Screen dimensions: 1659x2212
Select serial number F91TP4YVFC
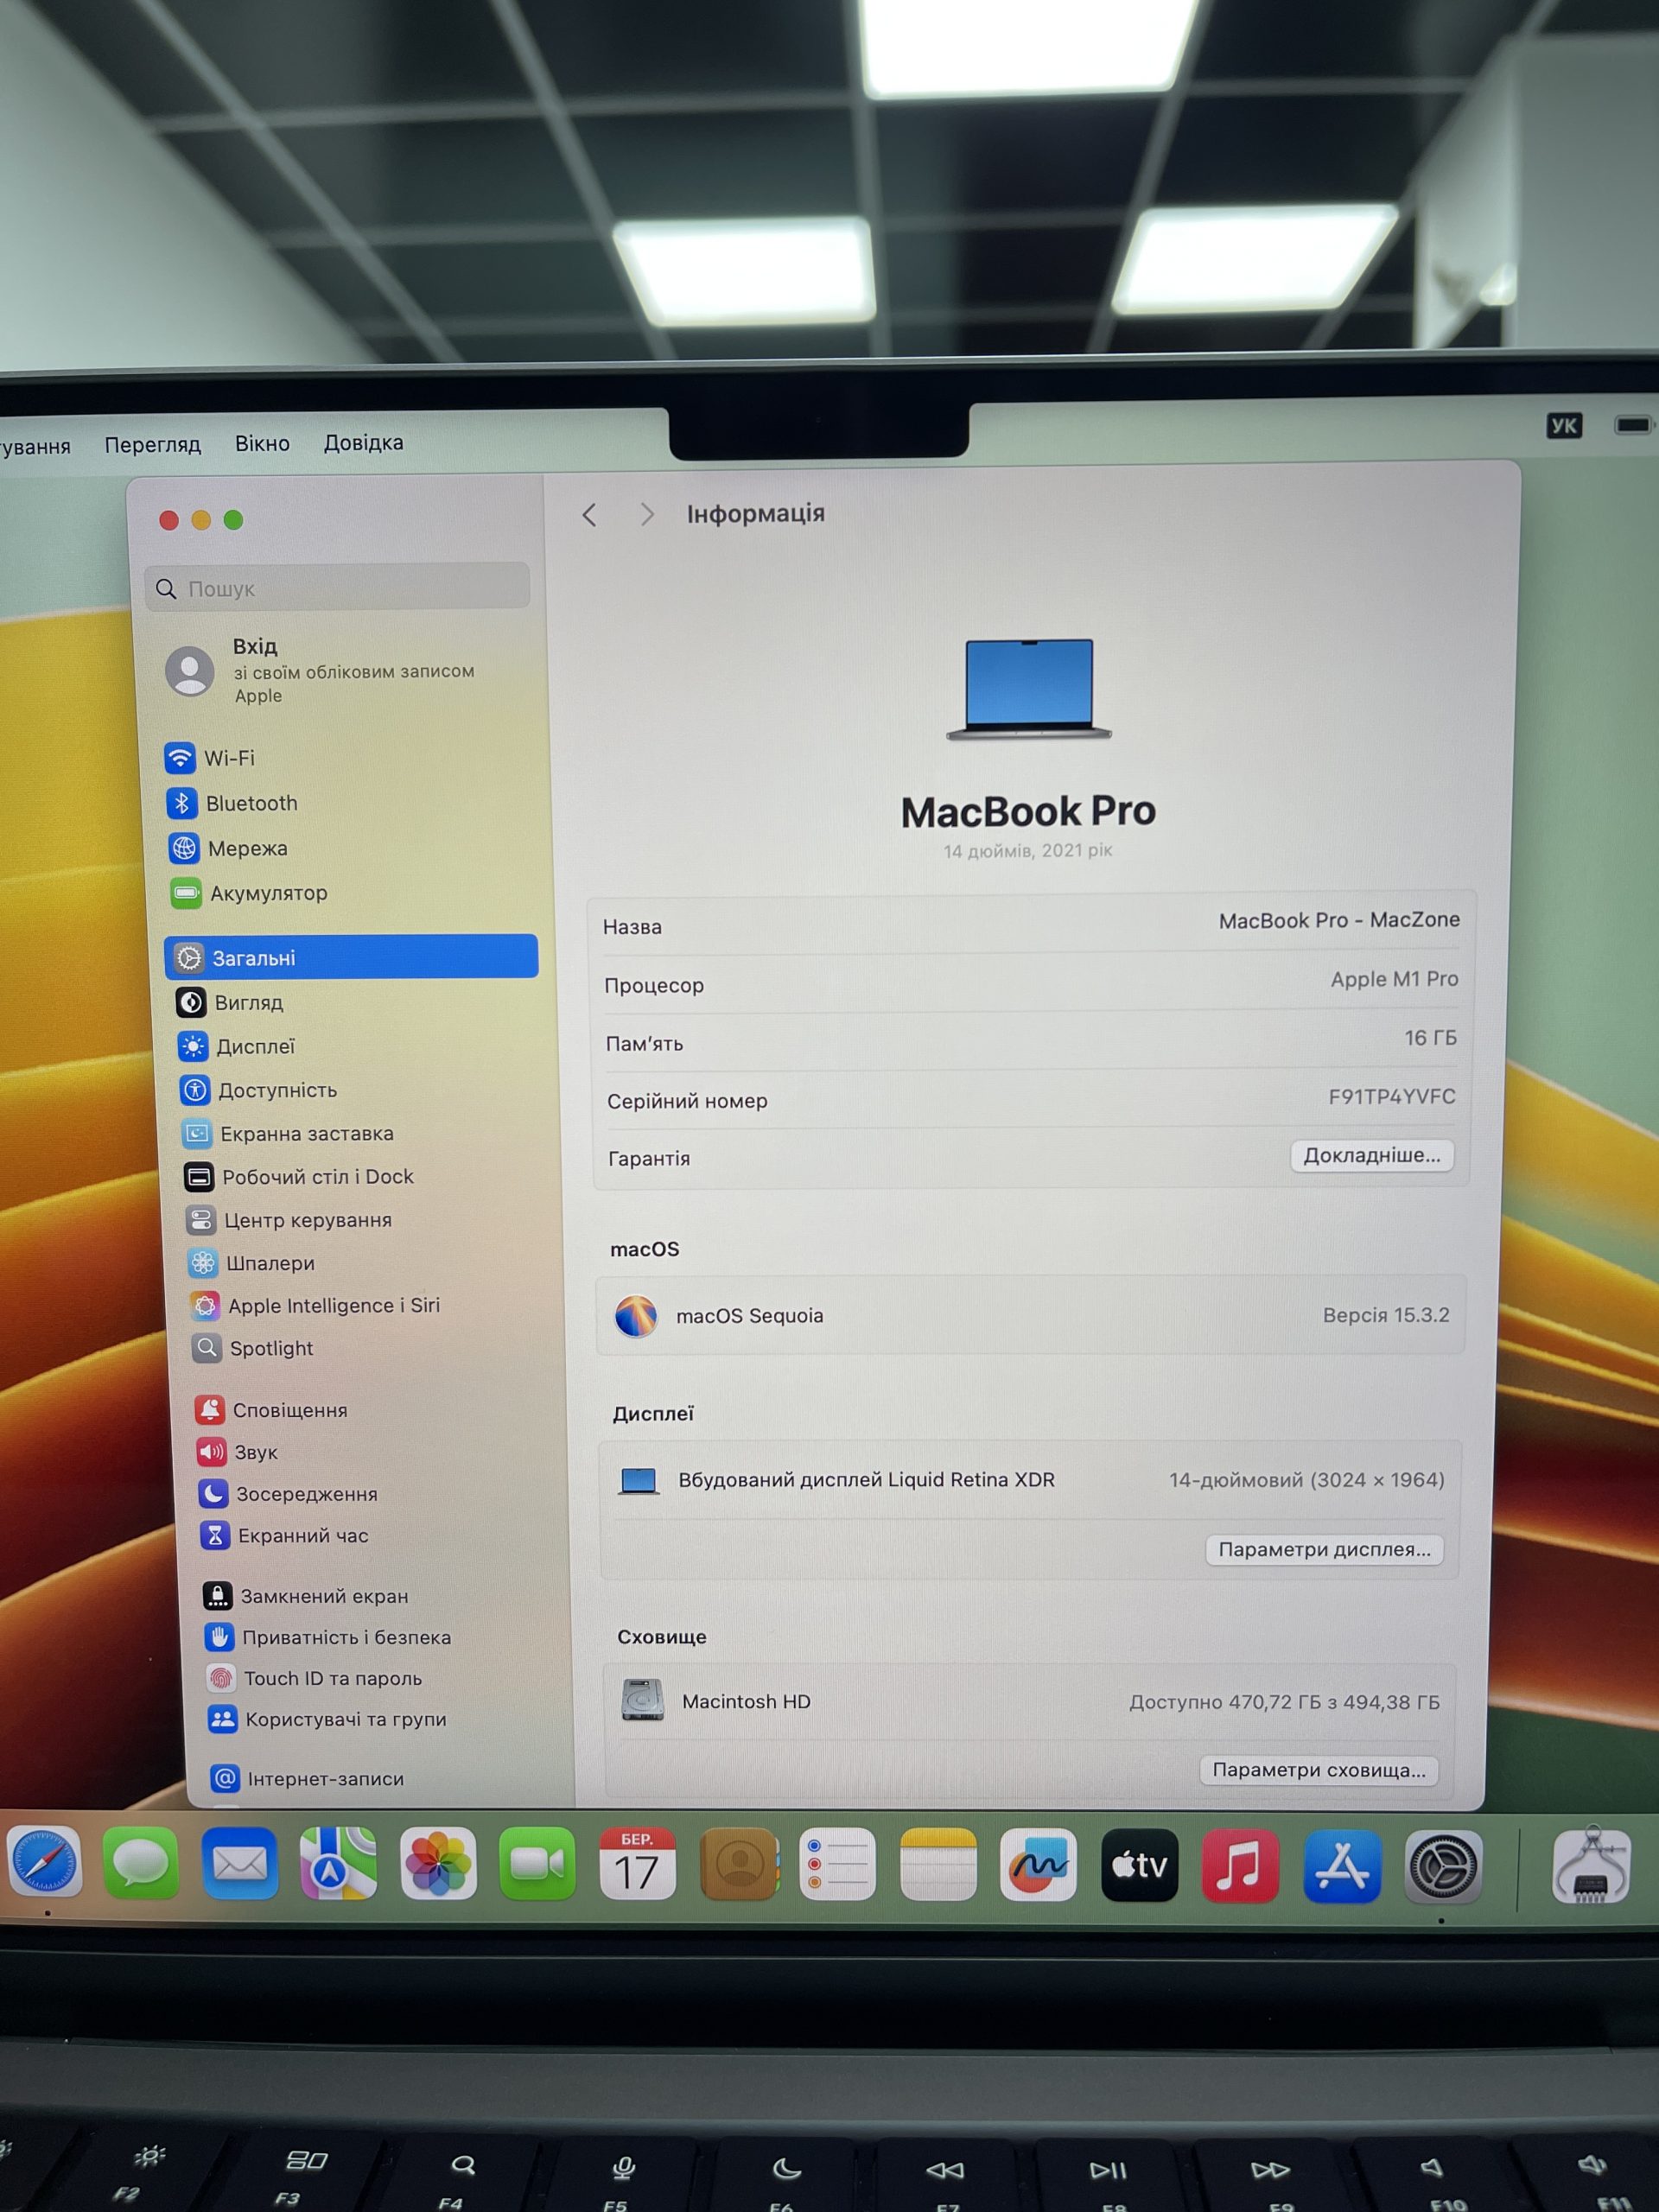point(1391,1096)
